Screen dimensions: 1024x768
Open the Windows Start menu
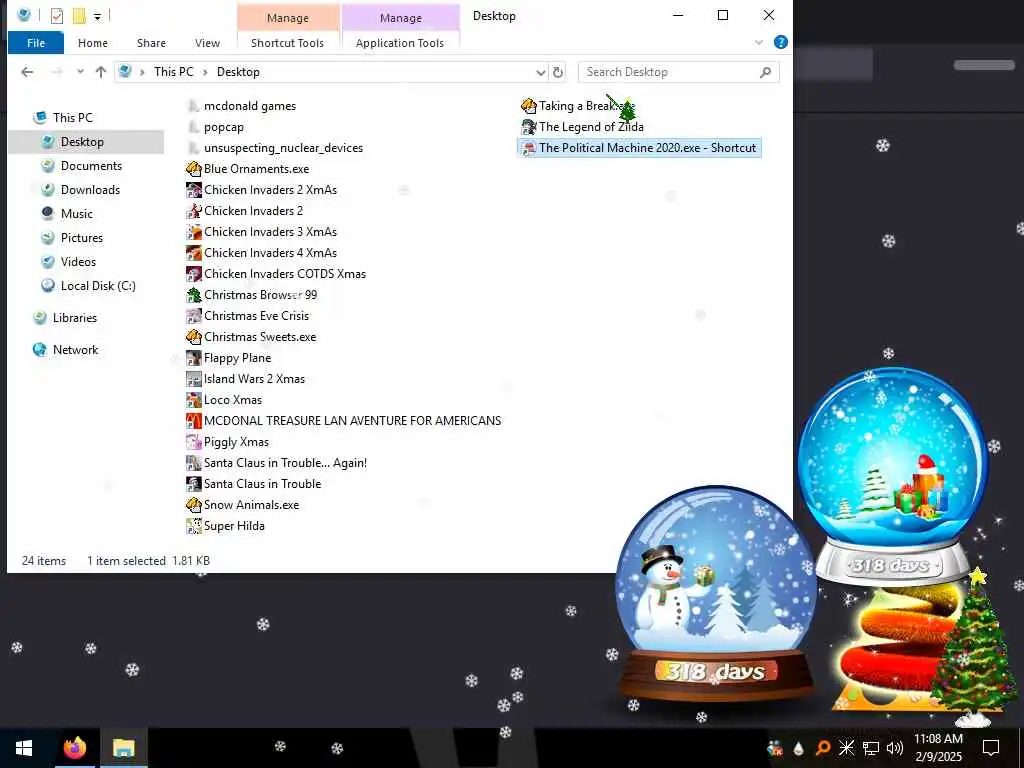click(x=24, y=748)
